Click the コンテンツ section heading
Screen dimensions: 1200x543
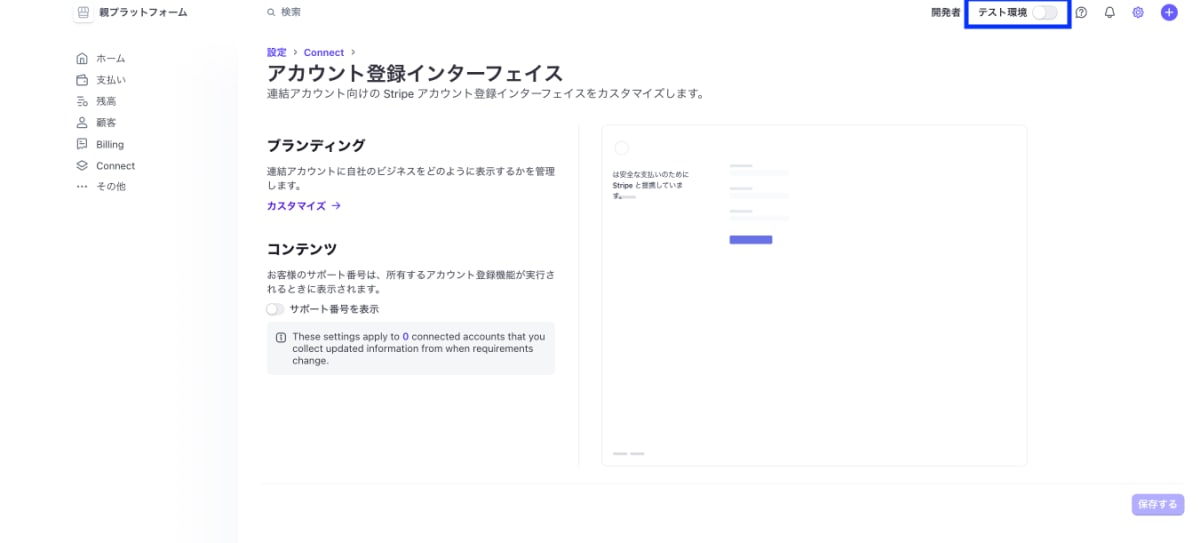click(302, 248)
